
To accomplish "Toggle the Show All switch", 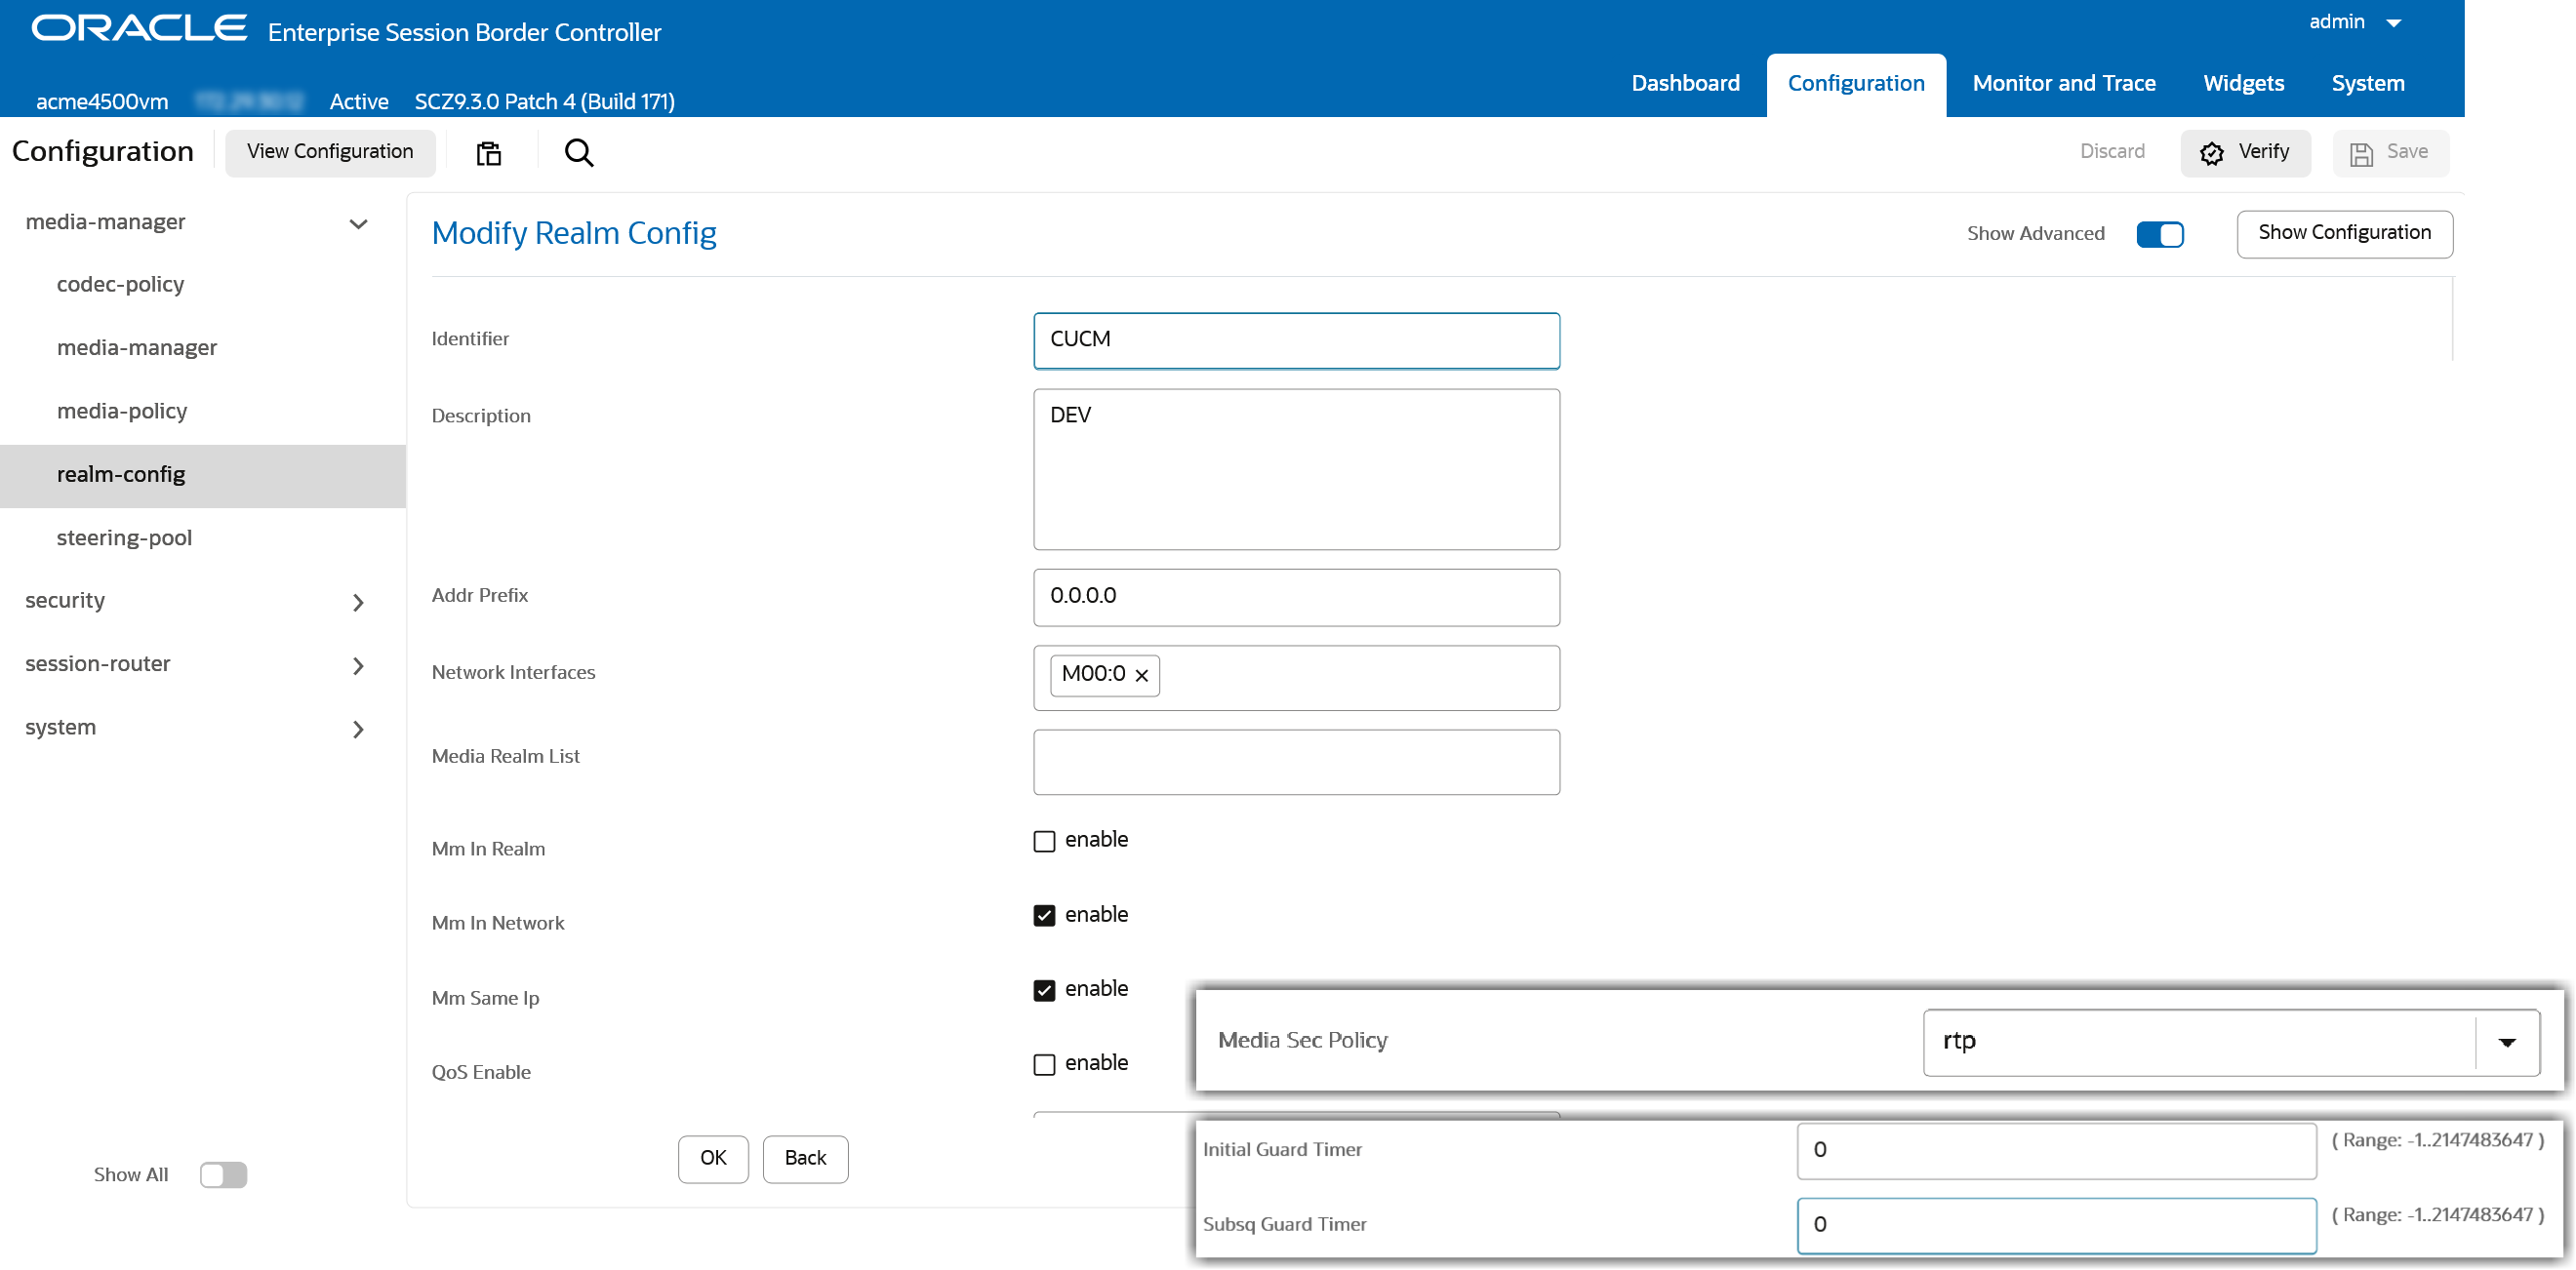I will pyautogui.click(x=223, y=1174).
